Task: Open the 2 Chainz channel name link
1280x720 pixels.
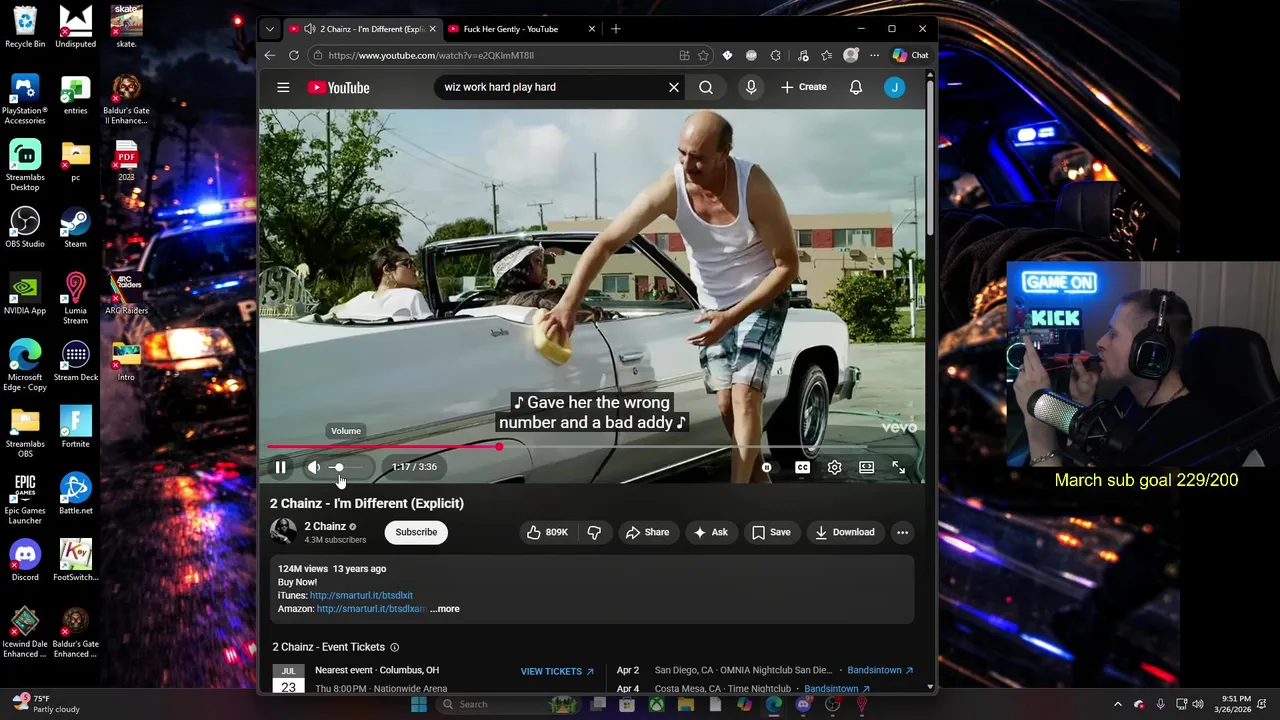Action: (x=325, y=526)
